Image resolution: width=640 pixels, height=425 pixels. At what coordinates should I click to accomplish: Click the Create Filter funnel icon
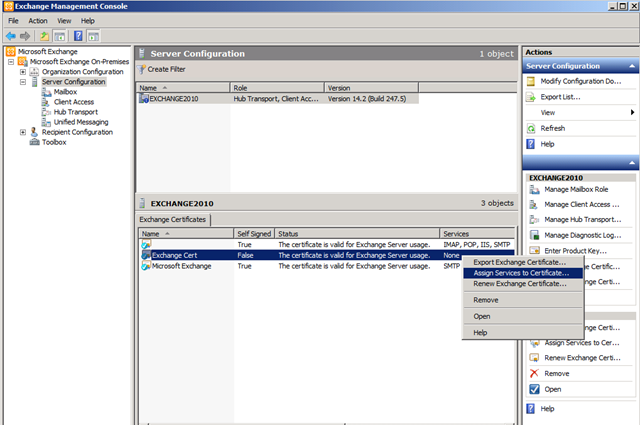click(x=142, y=69)
